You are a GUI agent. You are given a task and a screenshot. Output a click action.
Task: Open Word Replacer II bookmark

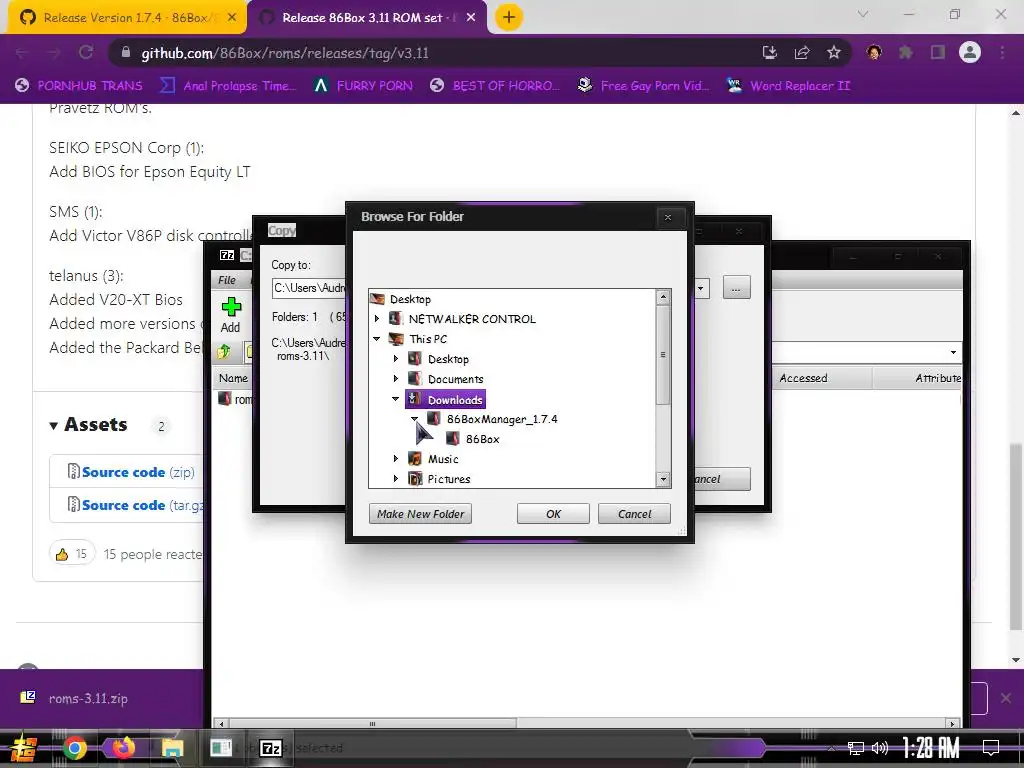pyautogui.click(x=788, y=86)
